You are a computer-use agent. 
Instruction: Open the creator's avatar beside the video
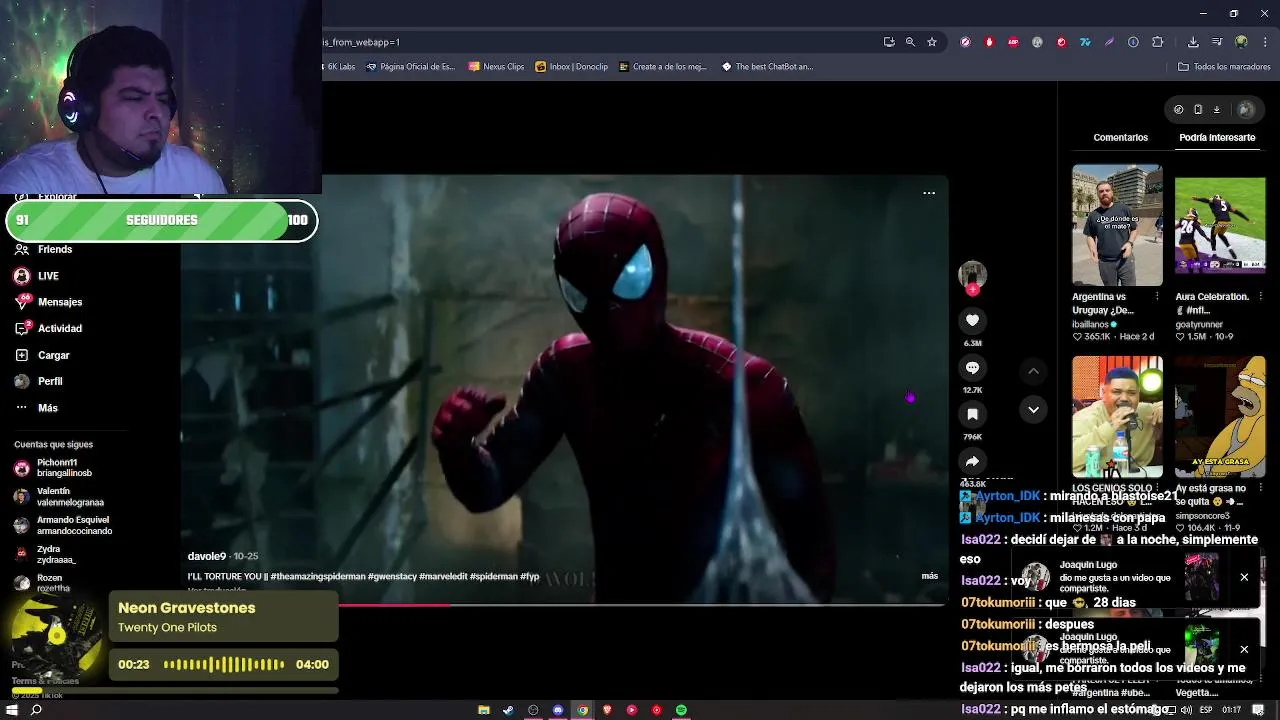972,274
